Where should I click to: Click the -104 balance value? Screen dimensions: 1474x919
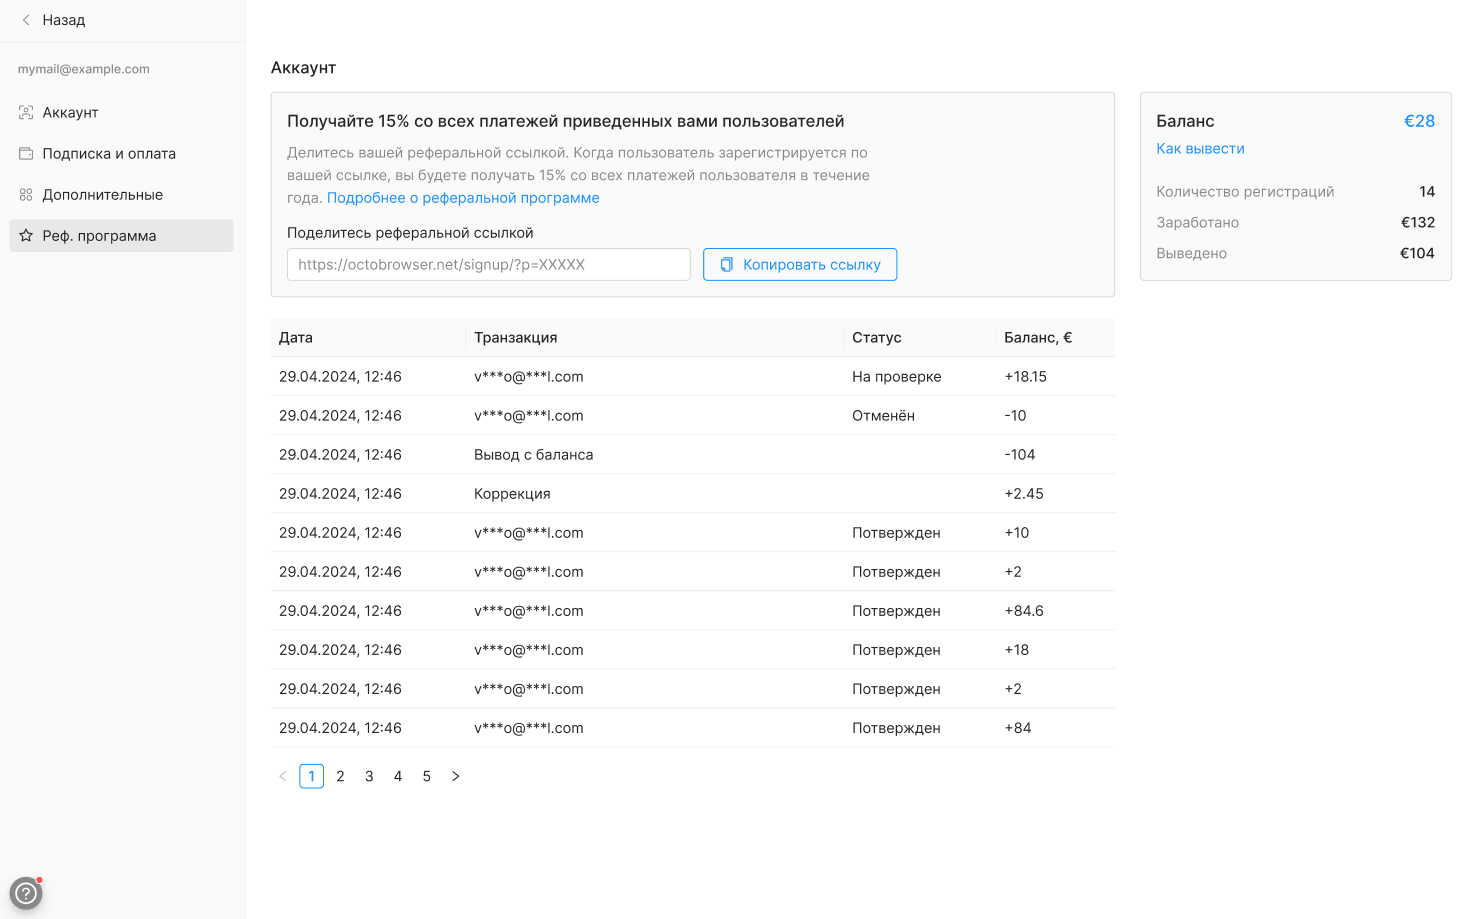tap(1020, 455)
